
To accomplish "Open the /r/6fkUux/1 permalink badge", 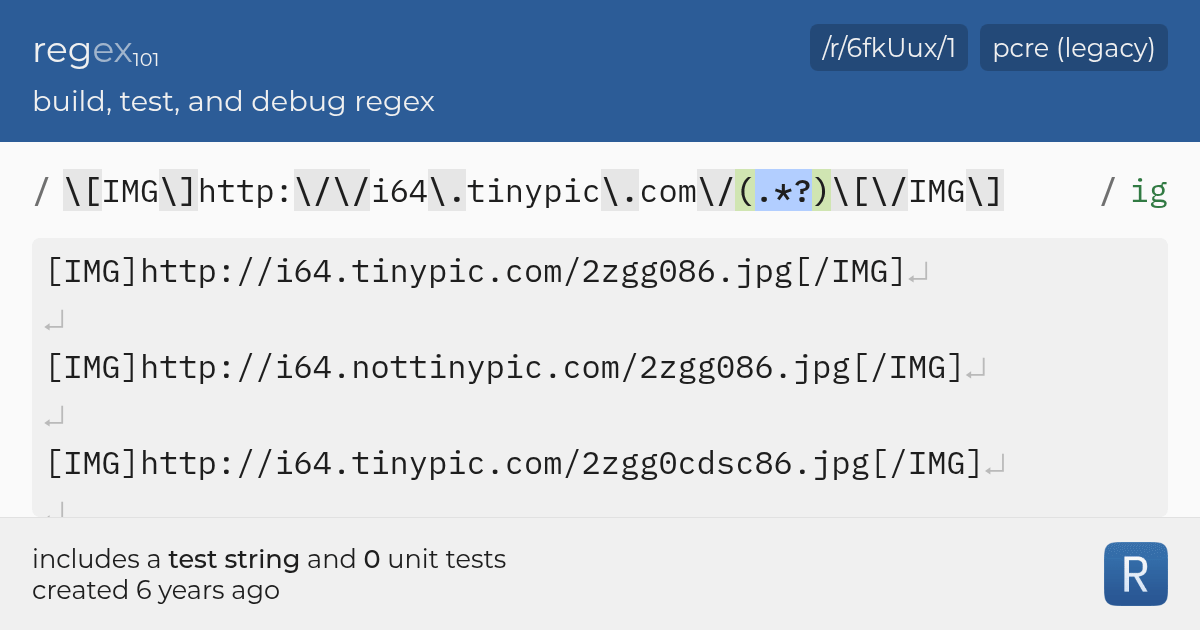I will tap(888, 47).
